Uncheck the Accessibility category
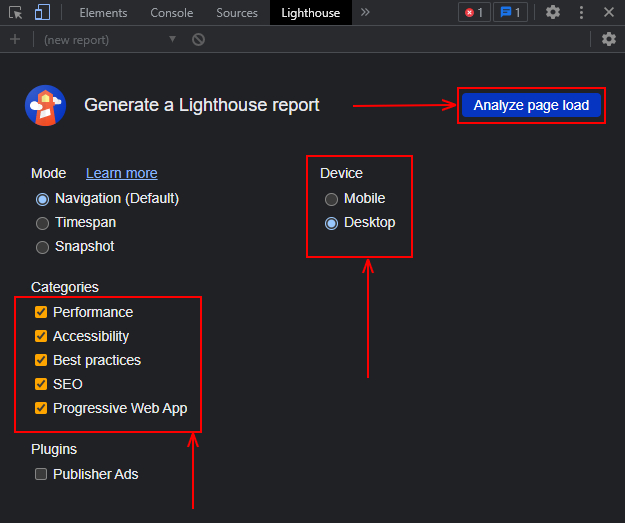 tap(41, 336)
